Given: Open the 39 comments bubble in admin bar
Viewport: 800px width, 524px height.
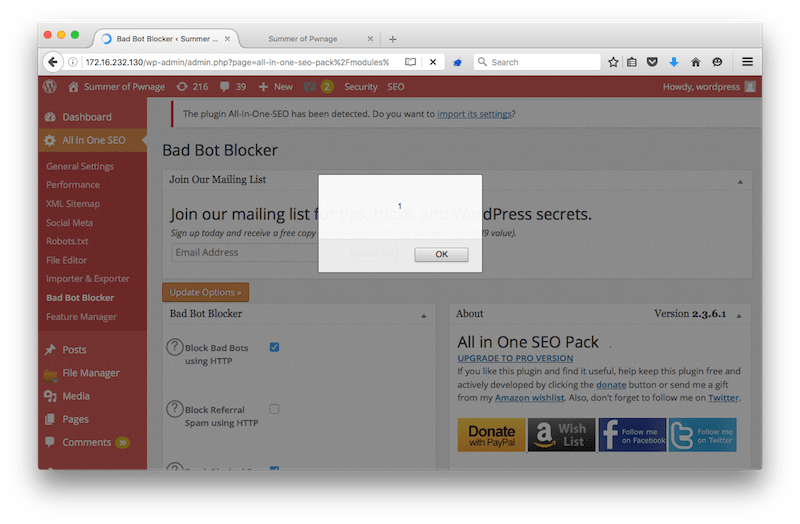Looking at the screenshot, I should (233, 87).
